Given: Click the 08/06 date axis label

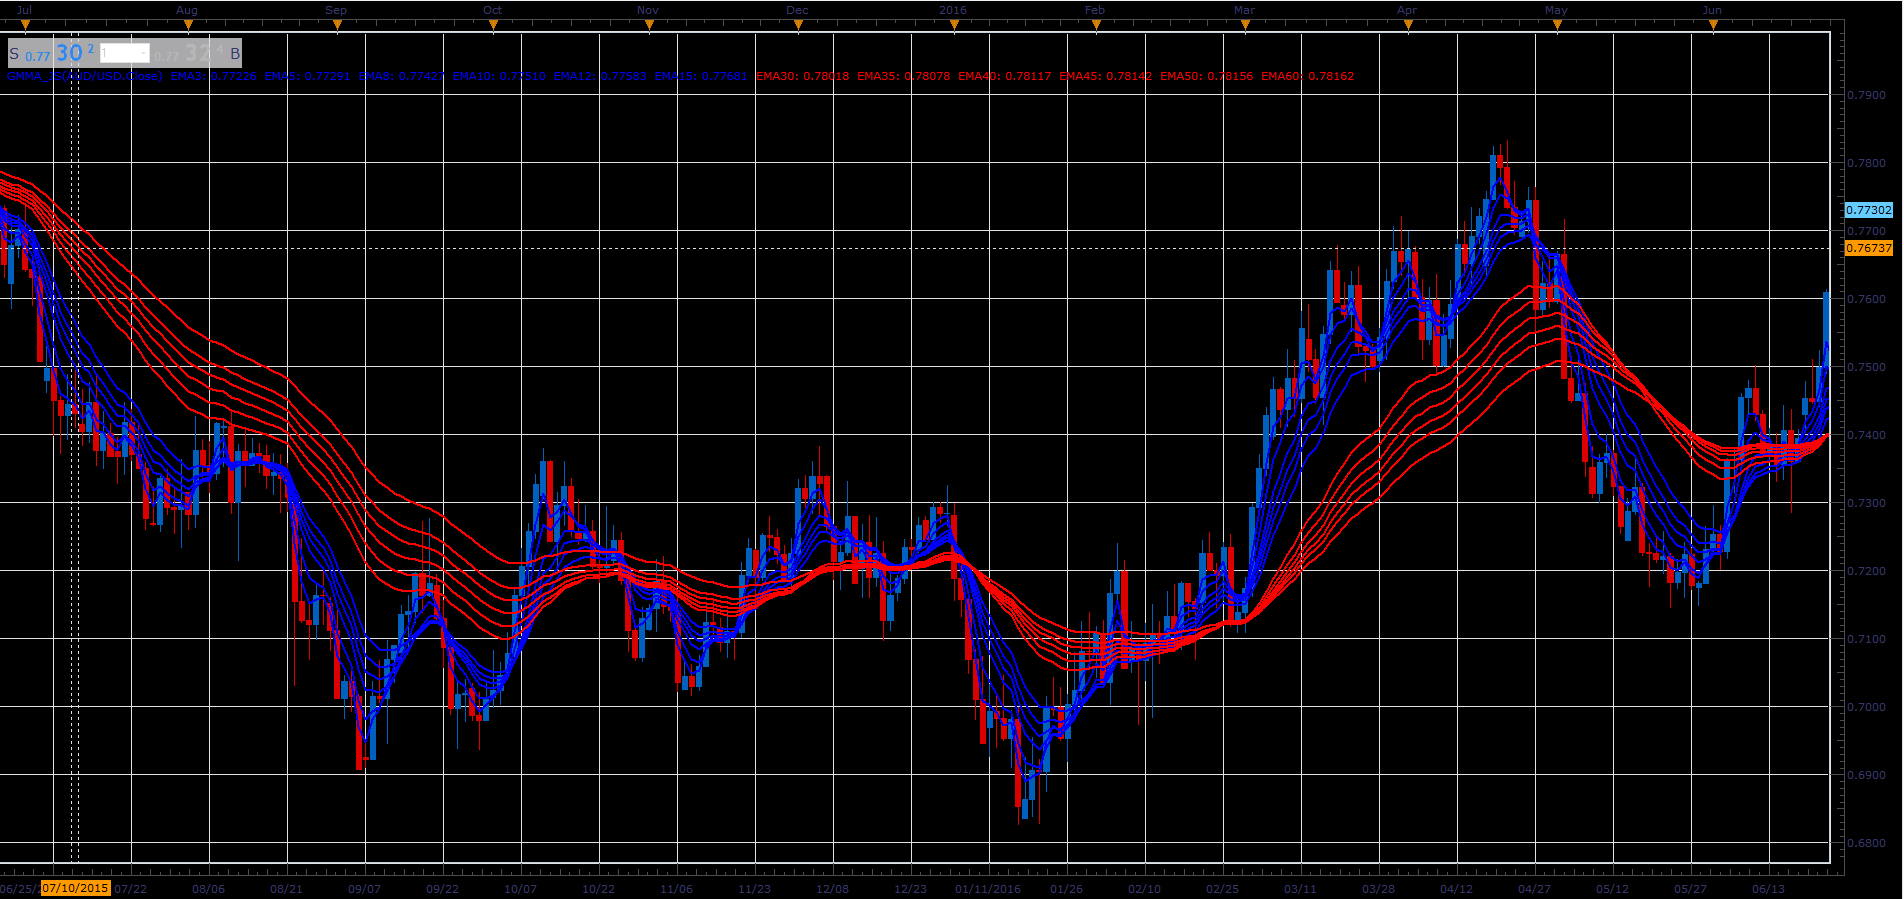Looking at the screenshot, I should point(208,889).
